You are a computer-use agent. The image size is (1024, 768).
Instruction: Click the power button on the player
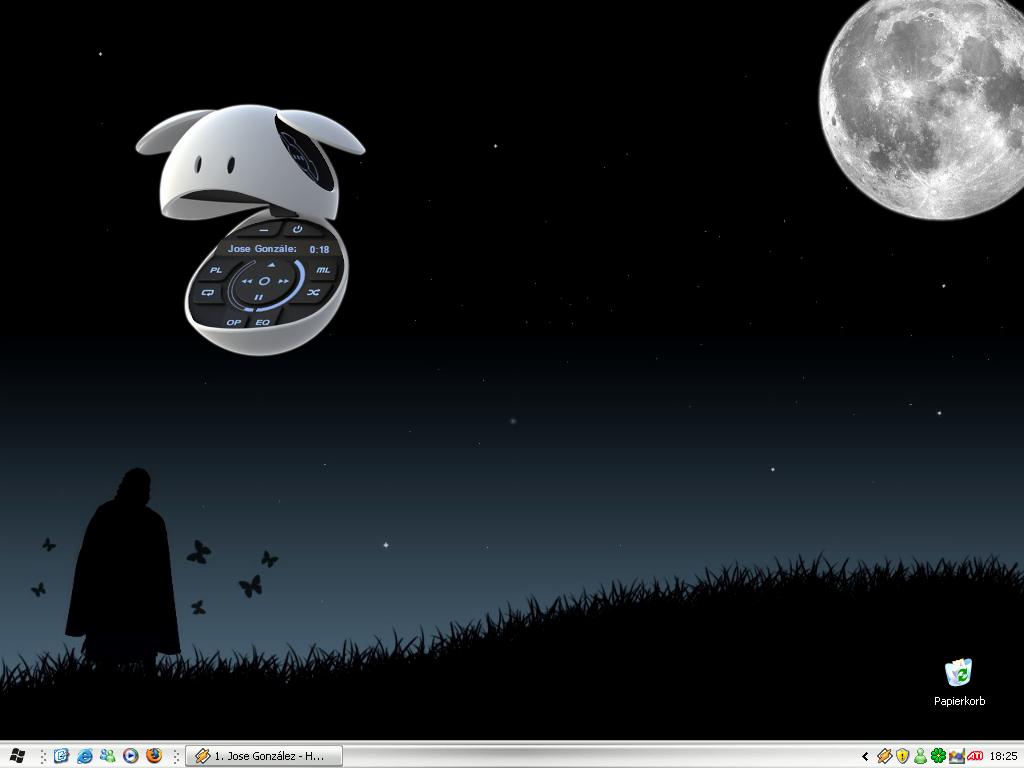(x=297, y=229)
